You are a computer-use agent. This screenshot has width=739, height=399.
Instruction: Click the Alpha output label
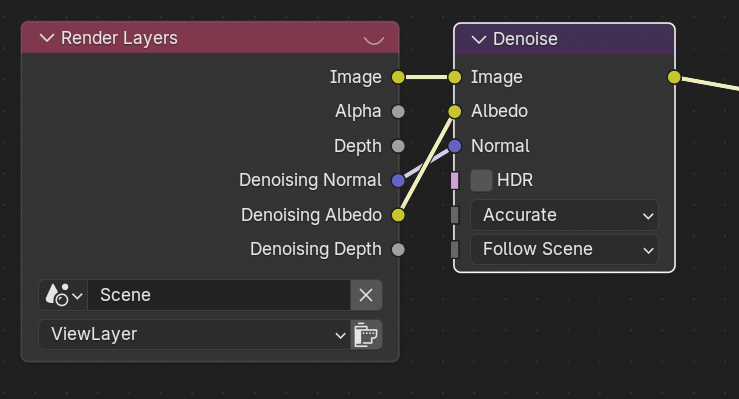pyautogui.click(x=358, y=111)
